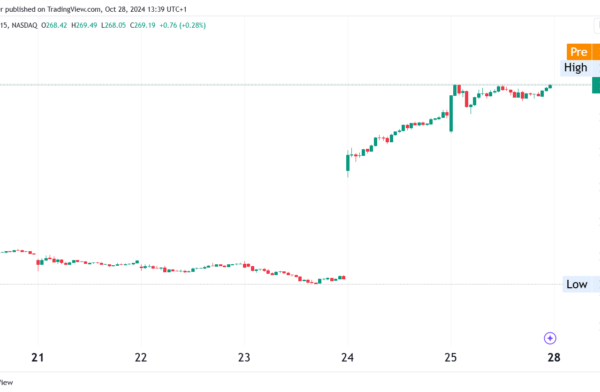Screen dimensions: 600x392
Task: Click date 25 on the time axis
Action: (451, 358)
